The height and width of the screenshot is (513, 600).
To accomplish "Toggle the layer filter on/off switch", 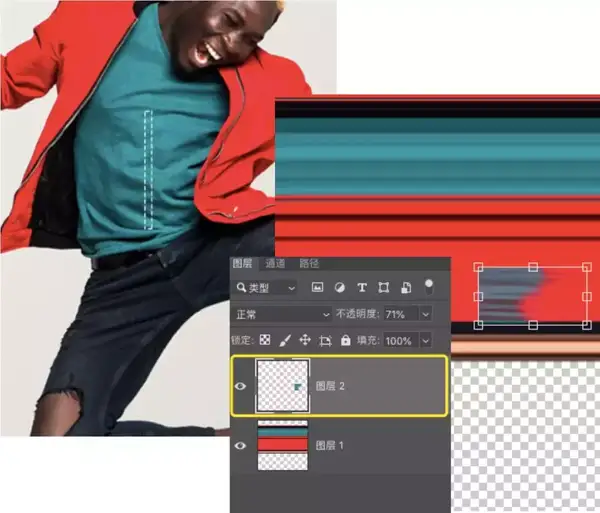I will click(x=429, y=287).
